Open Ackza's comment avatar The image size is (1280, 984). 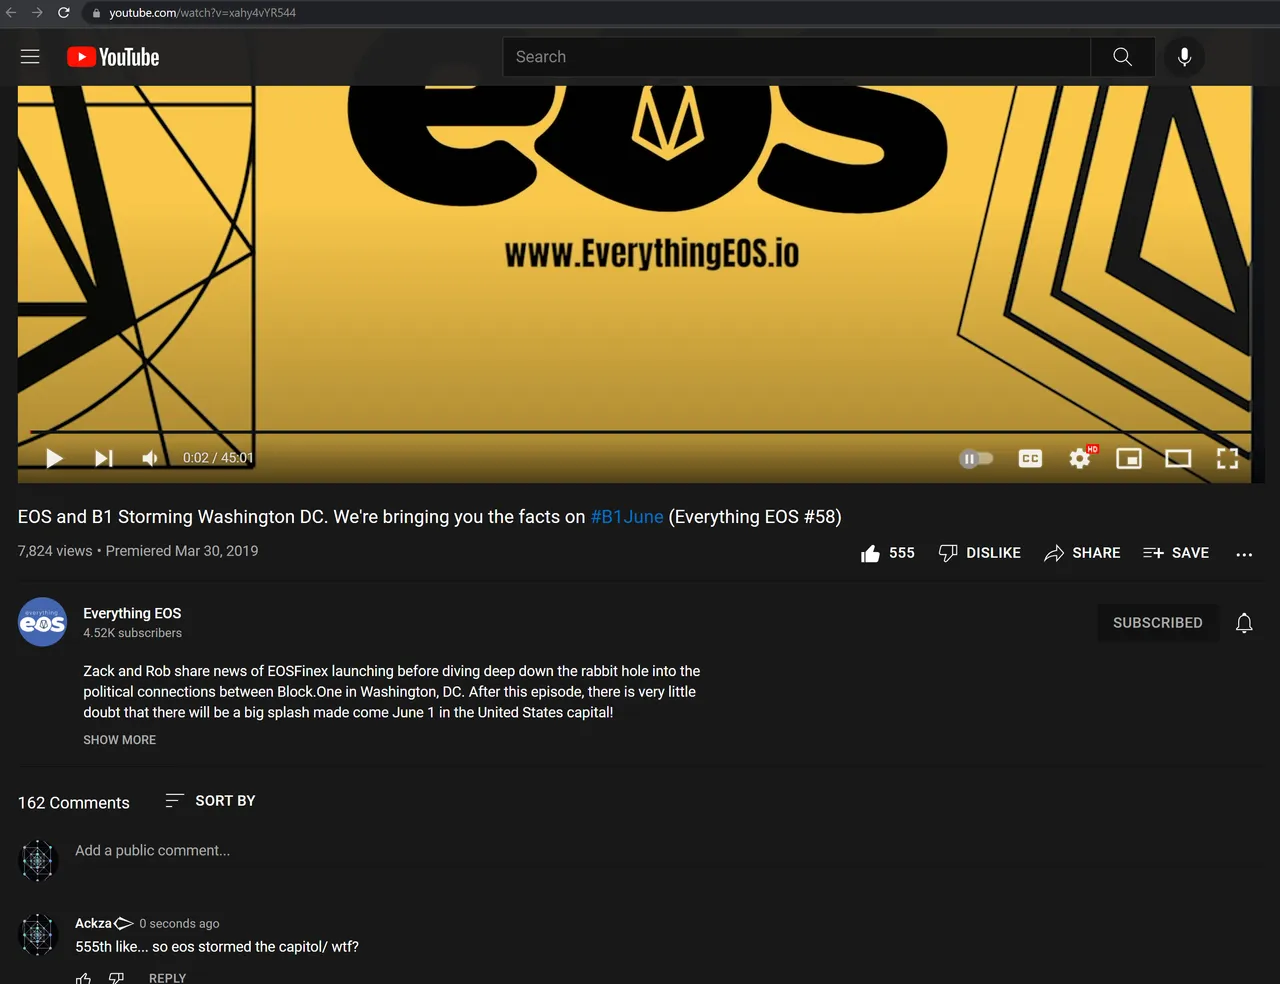[38, 934]
